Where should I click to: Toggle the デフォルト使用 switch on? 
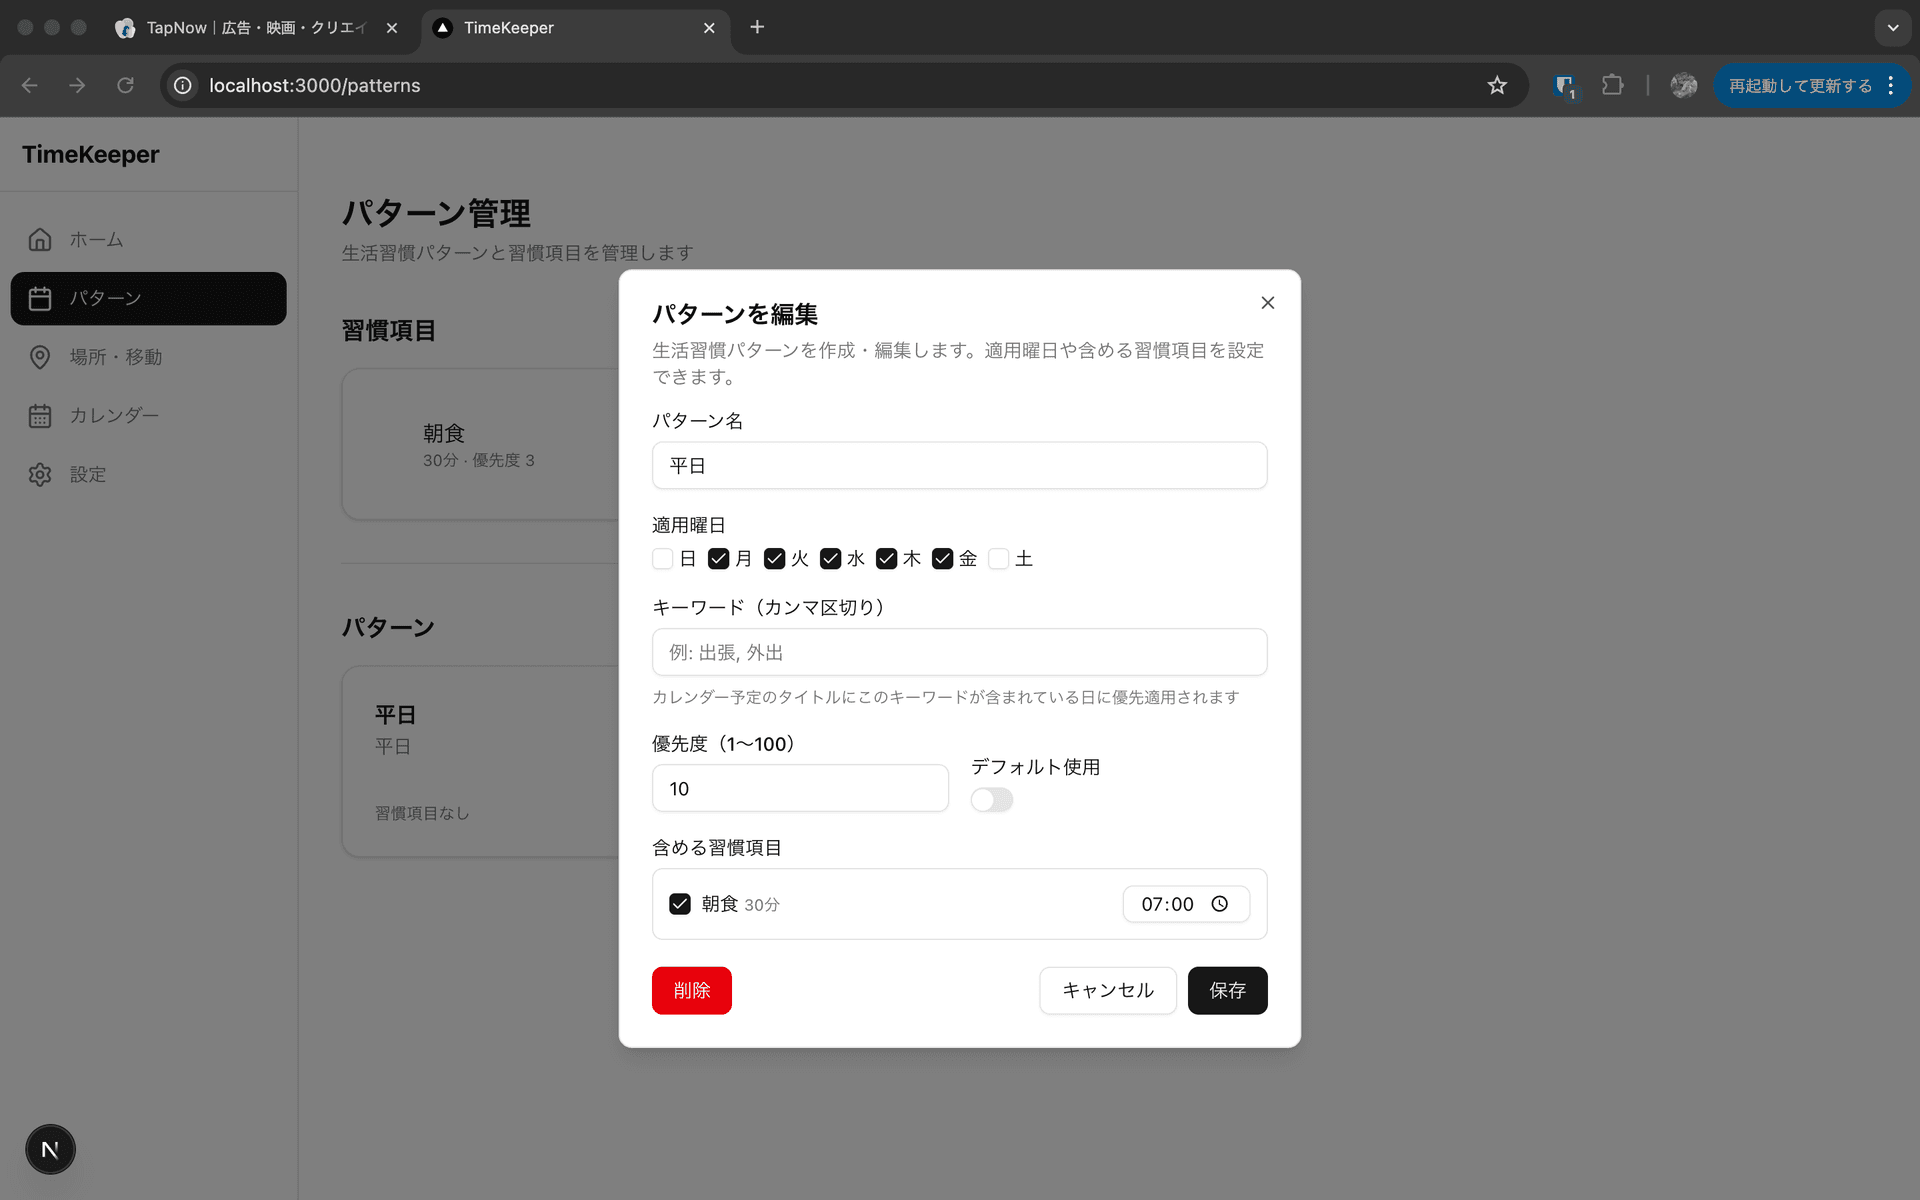tap(991, 799)
